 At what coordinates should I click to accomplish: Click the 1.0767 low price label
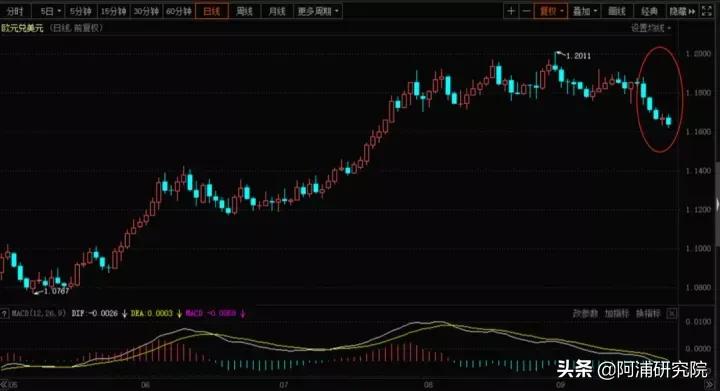pyautogui.click(x=56, y=291)
